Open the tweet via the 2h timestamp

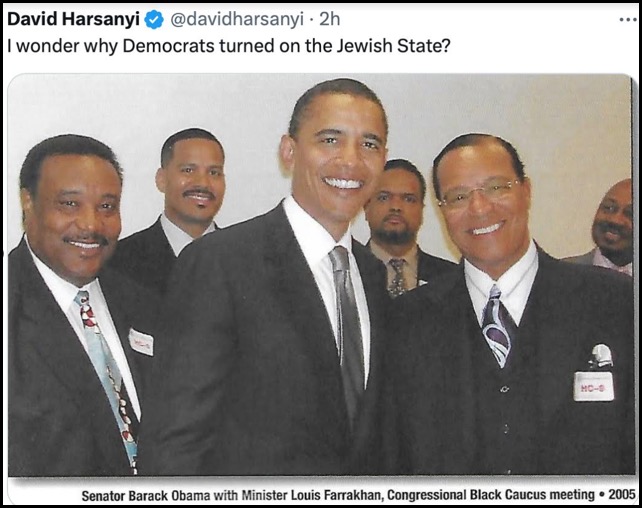tap(329, 19)
